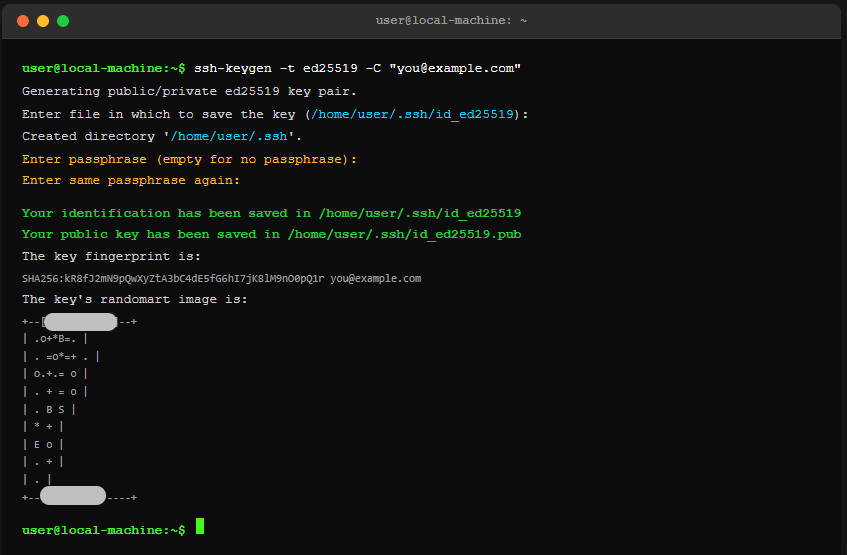
Task: Maximize the terminal using the green button
Action: (x=63, y=20)
